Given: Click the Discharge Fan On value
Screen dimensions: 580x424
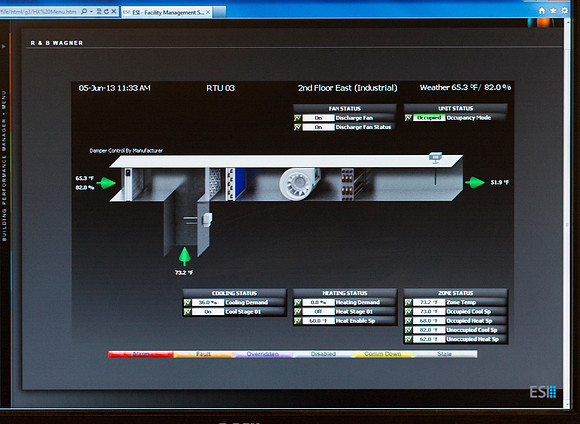Looking at the screenshot, I should point(318,118).
